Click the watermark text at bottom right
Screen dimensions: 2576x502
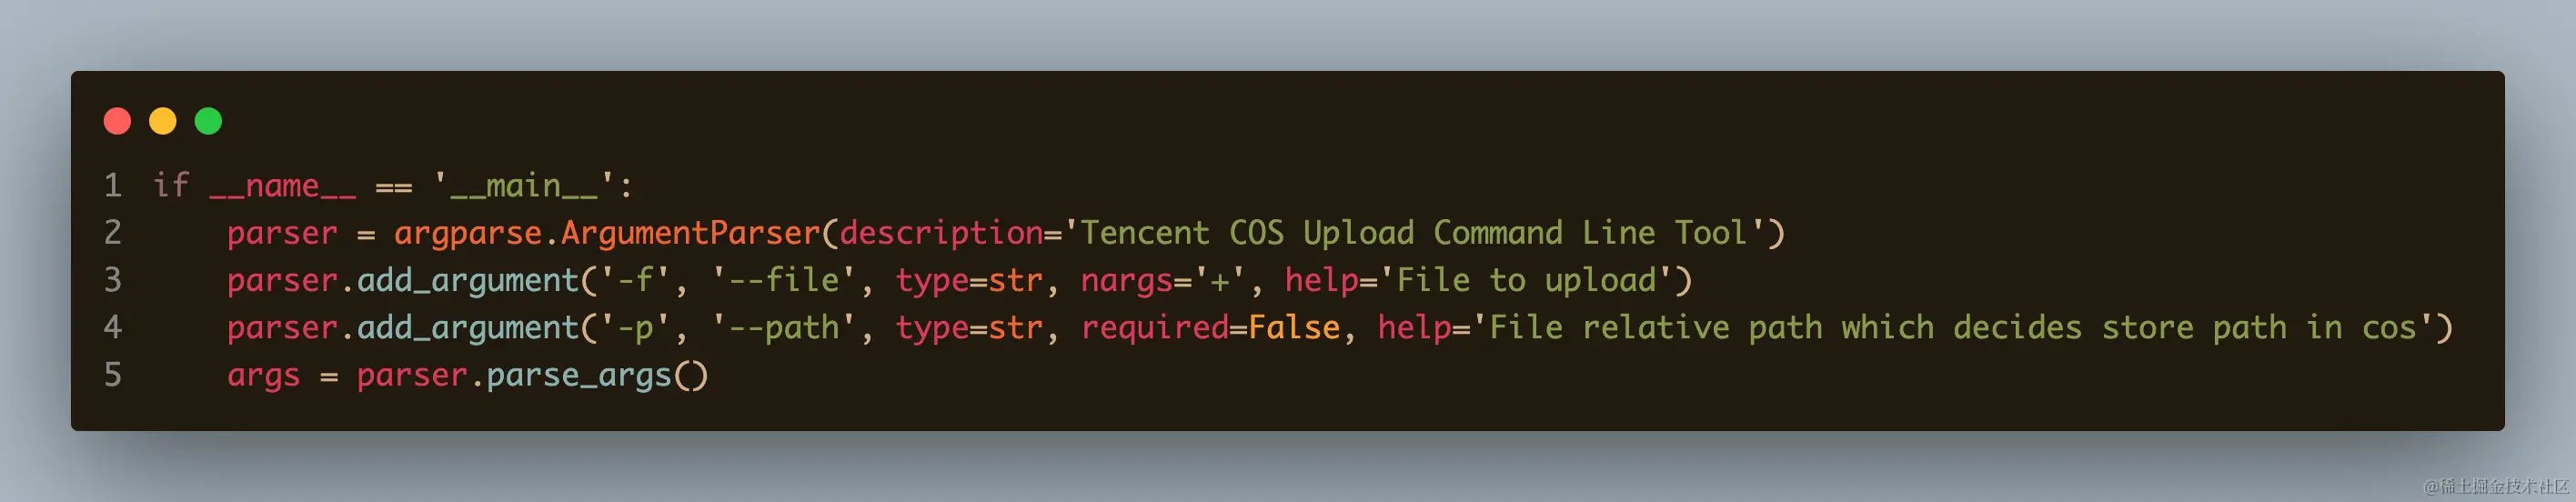coord(2496,486)
